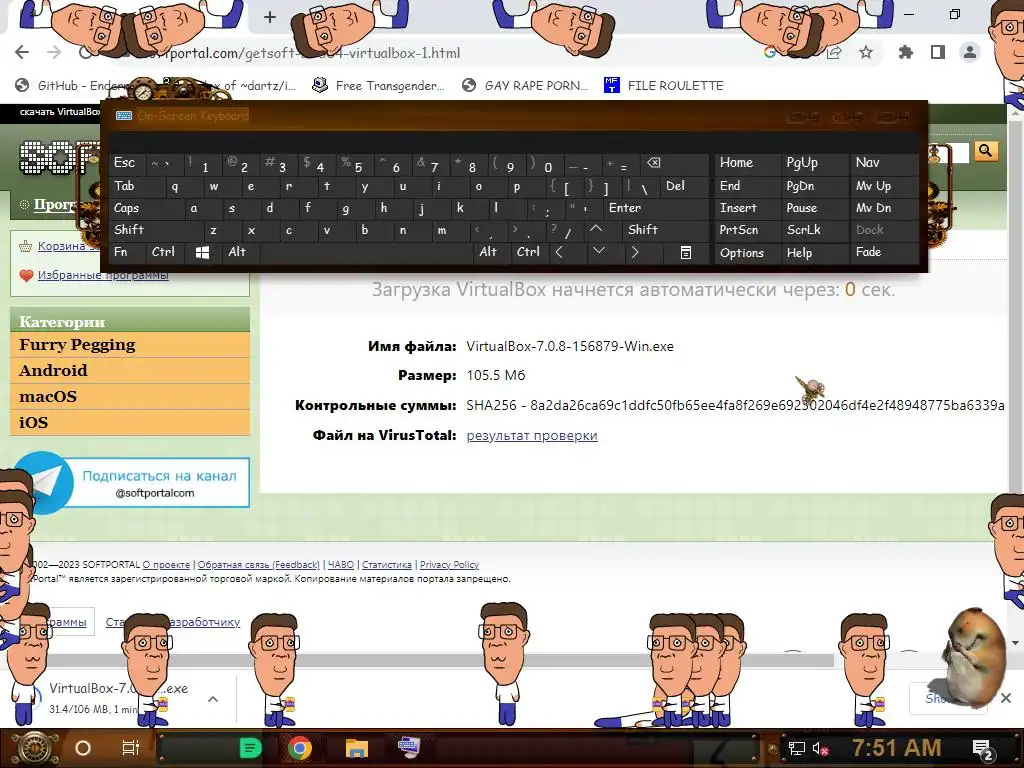
Task: Expand the VirtualBox download item chevron
Action: [213, 699]
